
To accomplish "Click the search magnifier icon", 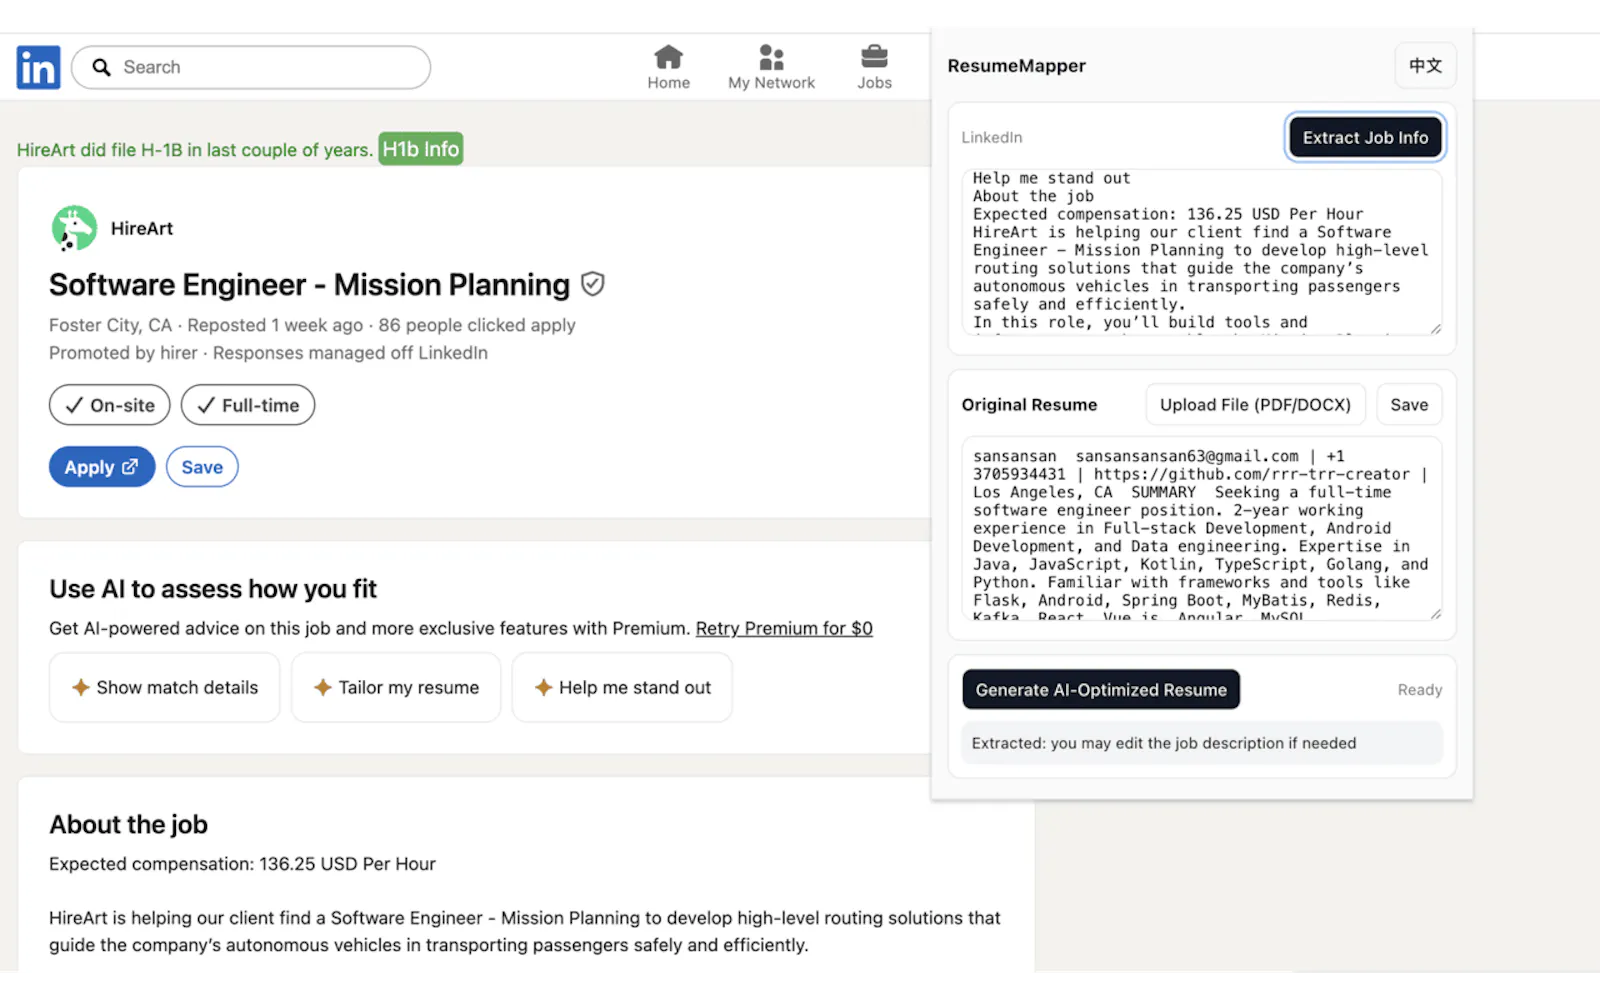I will (101, 67).
